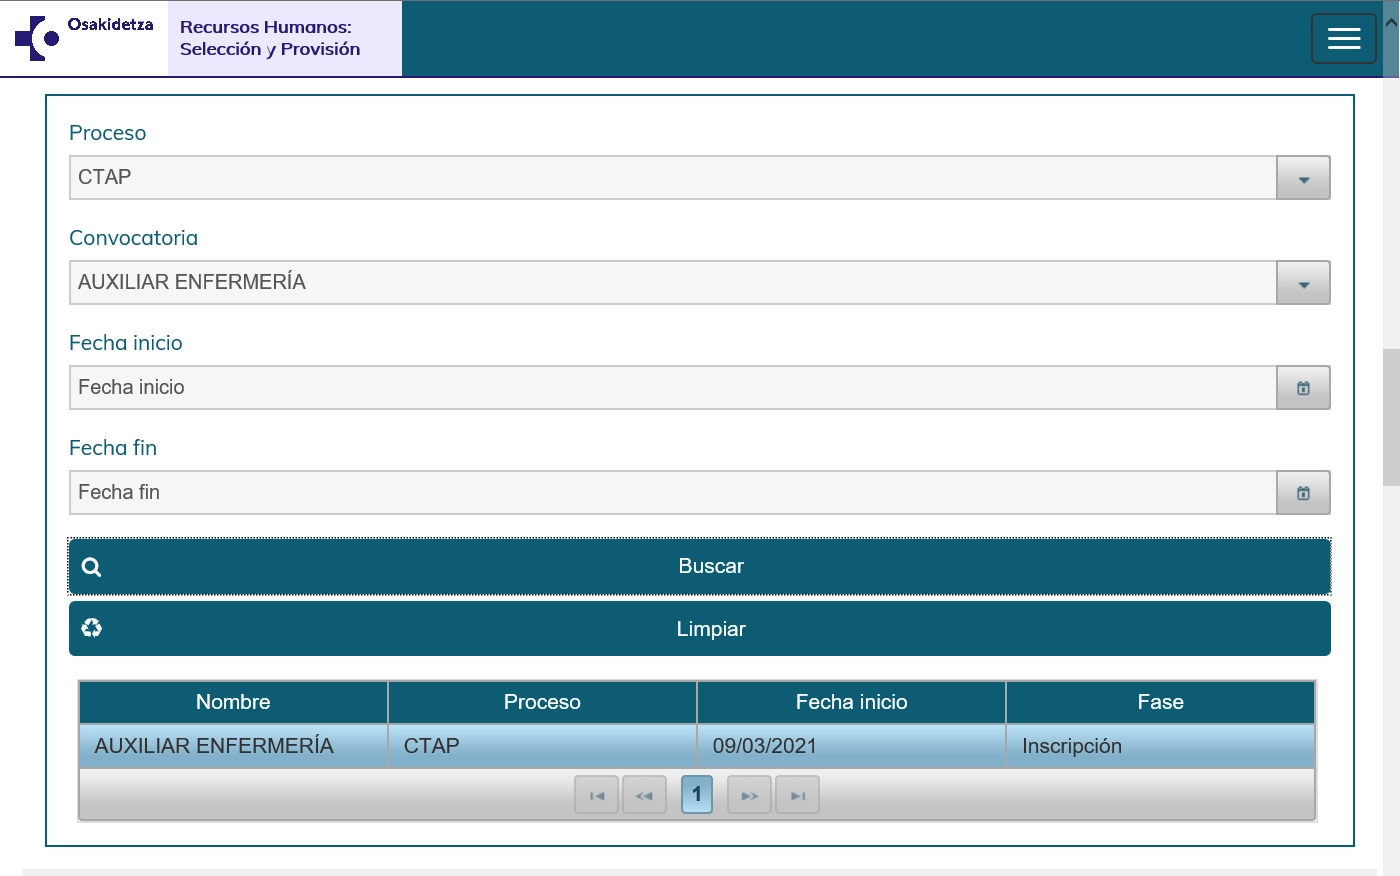Sort by the Proceso column header
Image resolution: width=1400 pixels, height=876 pixels.
pyautogui.click(x=542, y=702)
